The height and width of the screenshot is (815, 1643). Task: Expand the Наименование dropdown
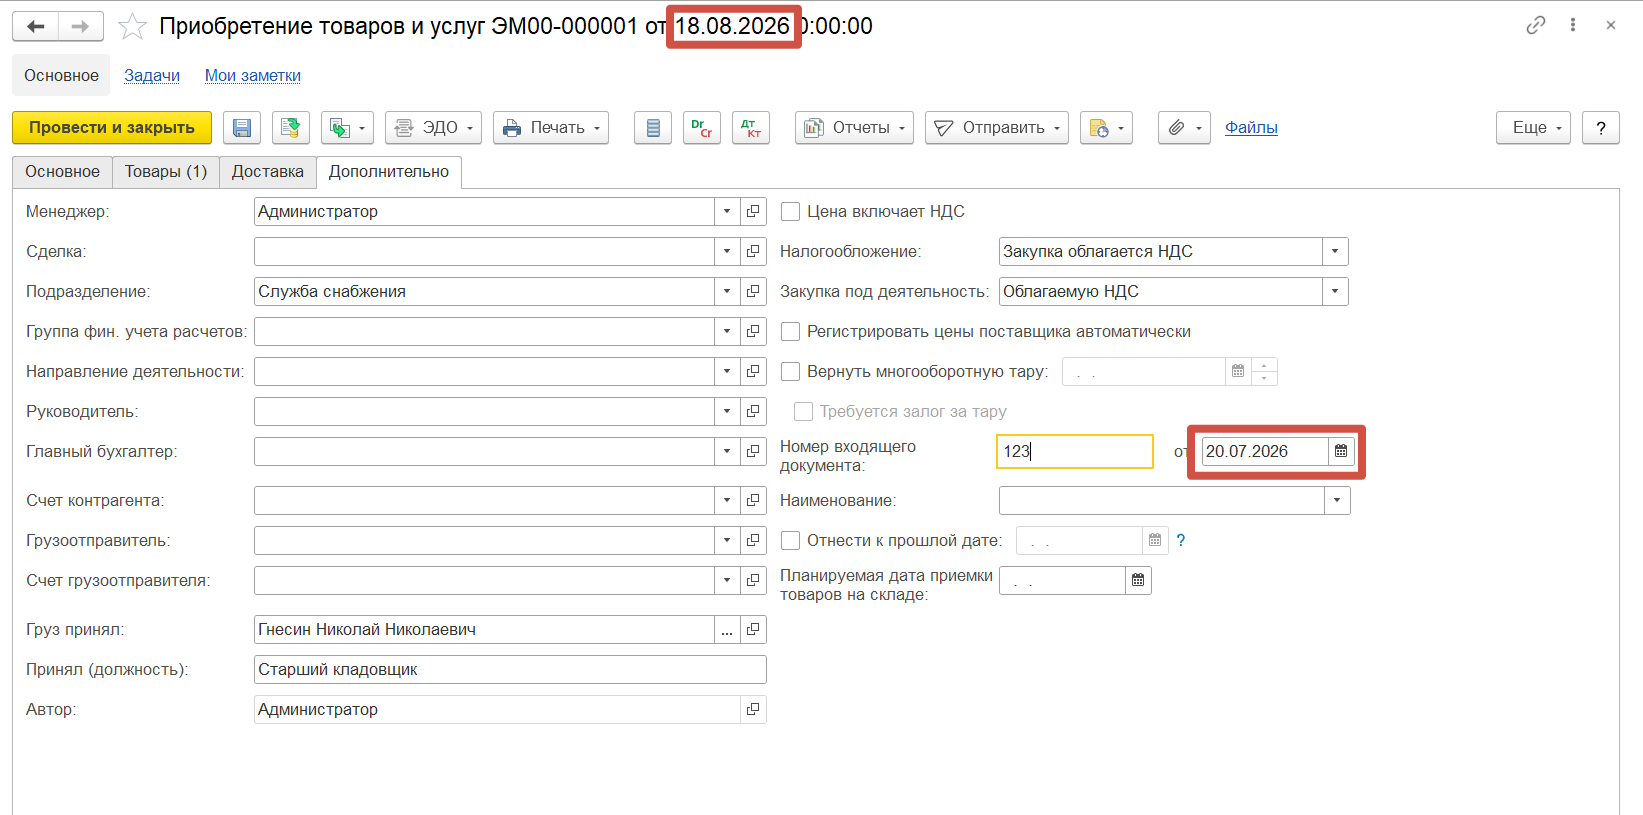tap(1337, 500)
